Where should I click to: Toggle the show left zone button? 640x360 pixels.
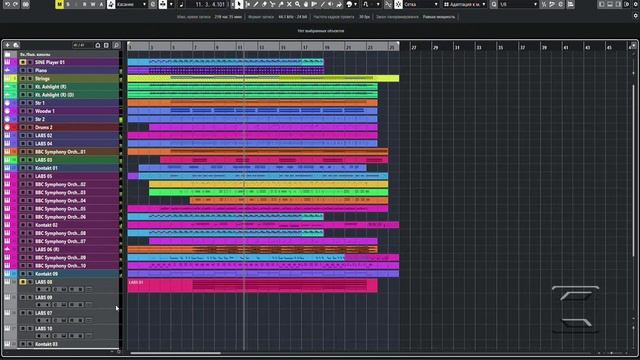click(602, 4)
